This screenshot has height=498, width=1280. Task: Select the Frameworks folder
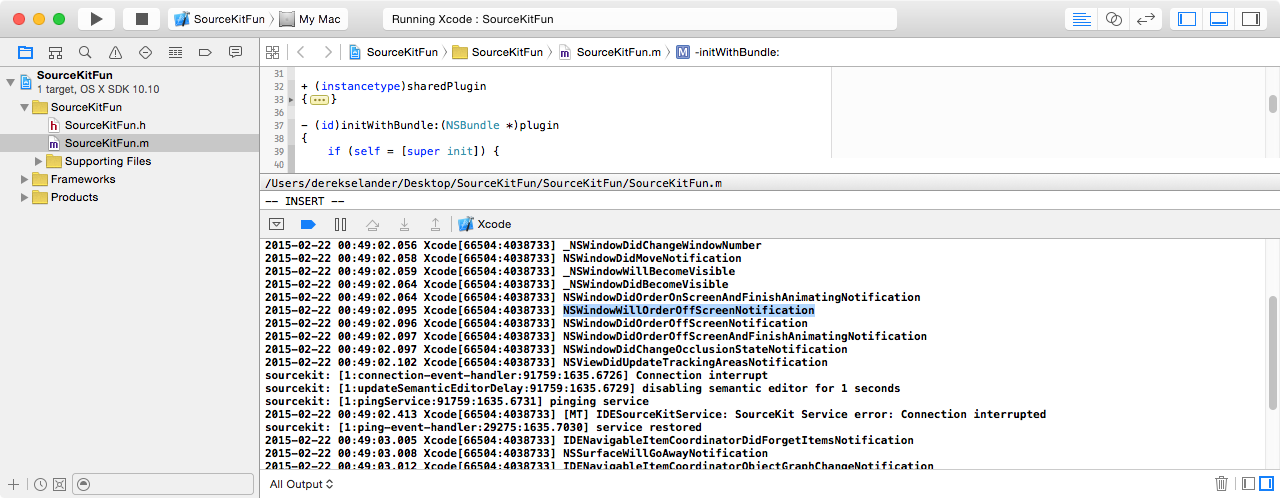pyautogui.click(x=73, y=179)
